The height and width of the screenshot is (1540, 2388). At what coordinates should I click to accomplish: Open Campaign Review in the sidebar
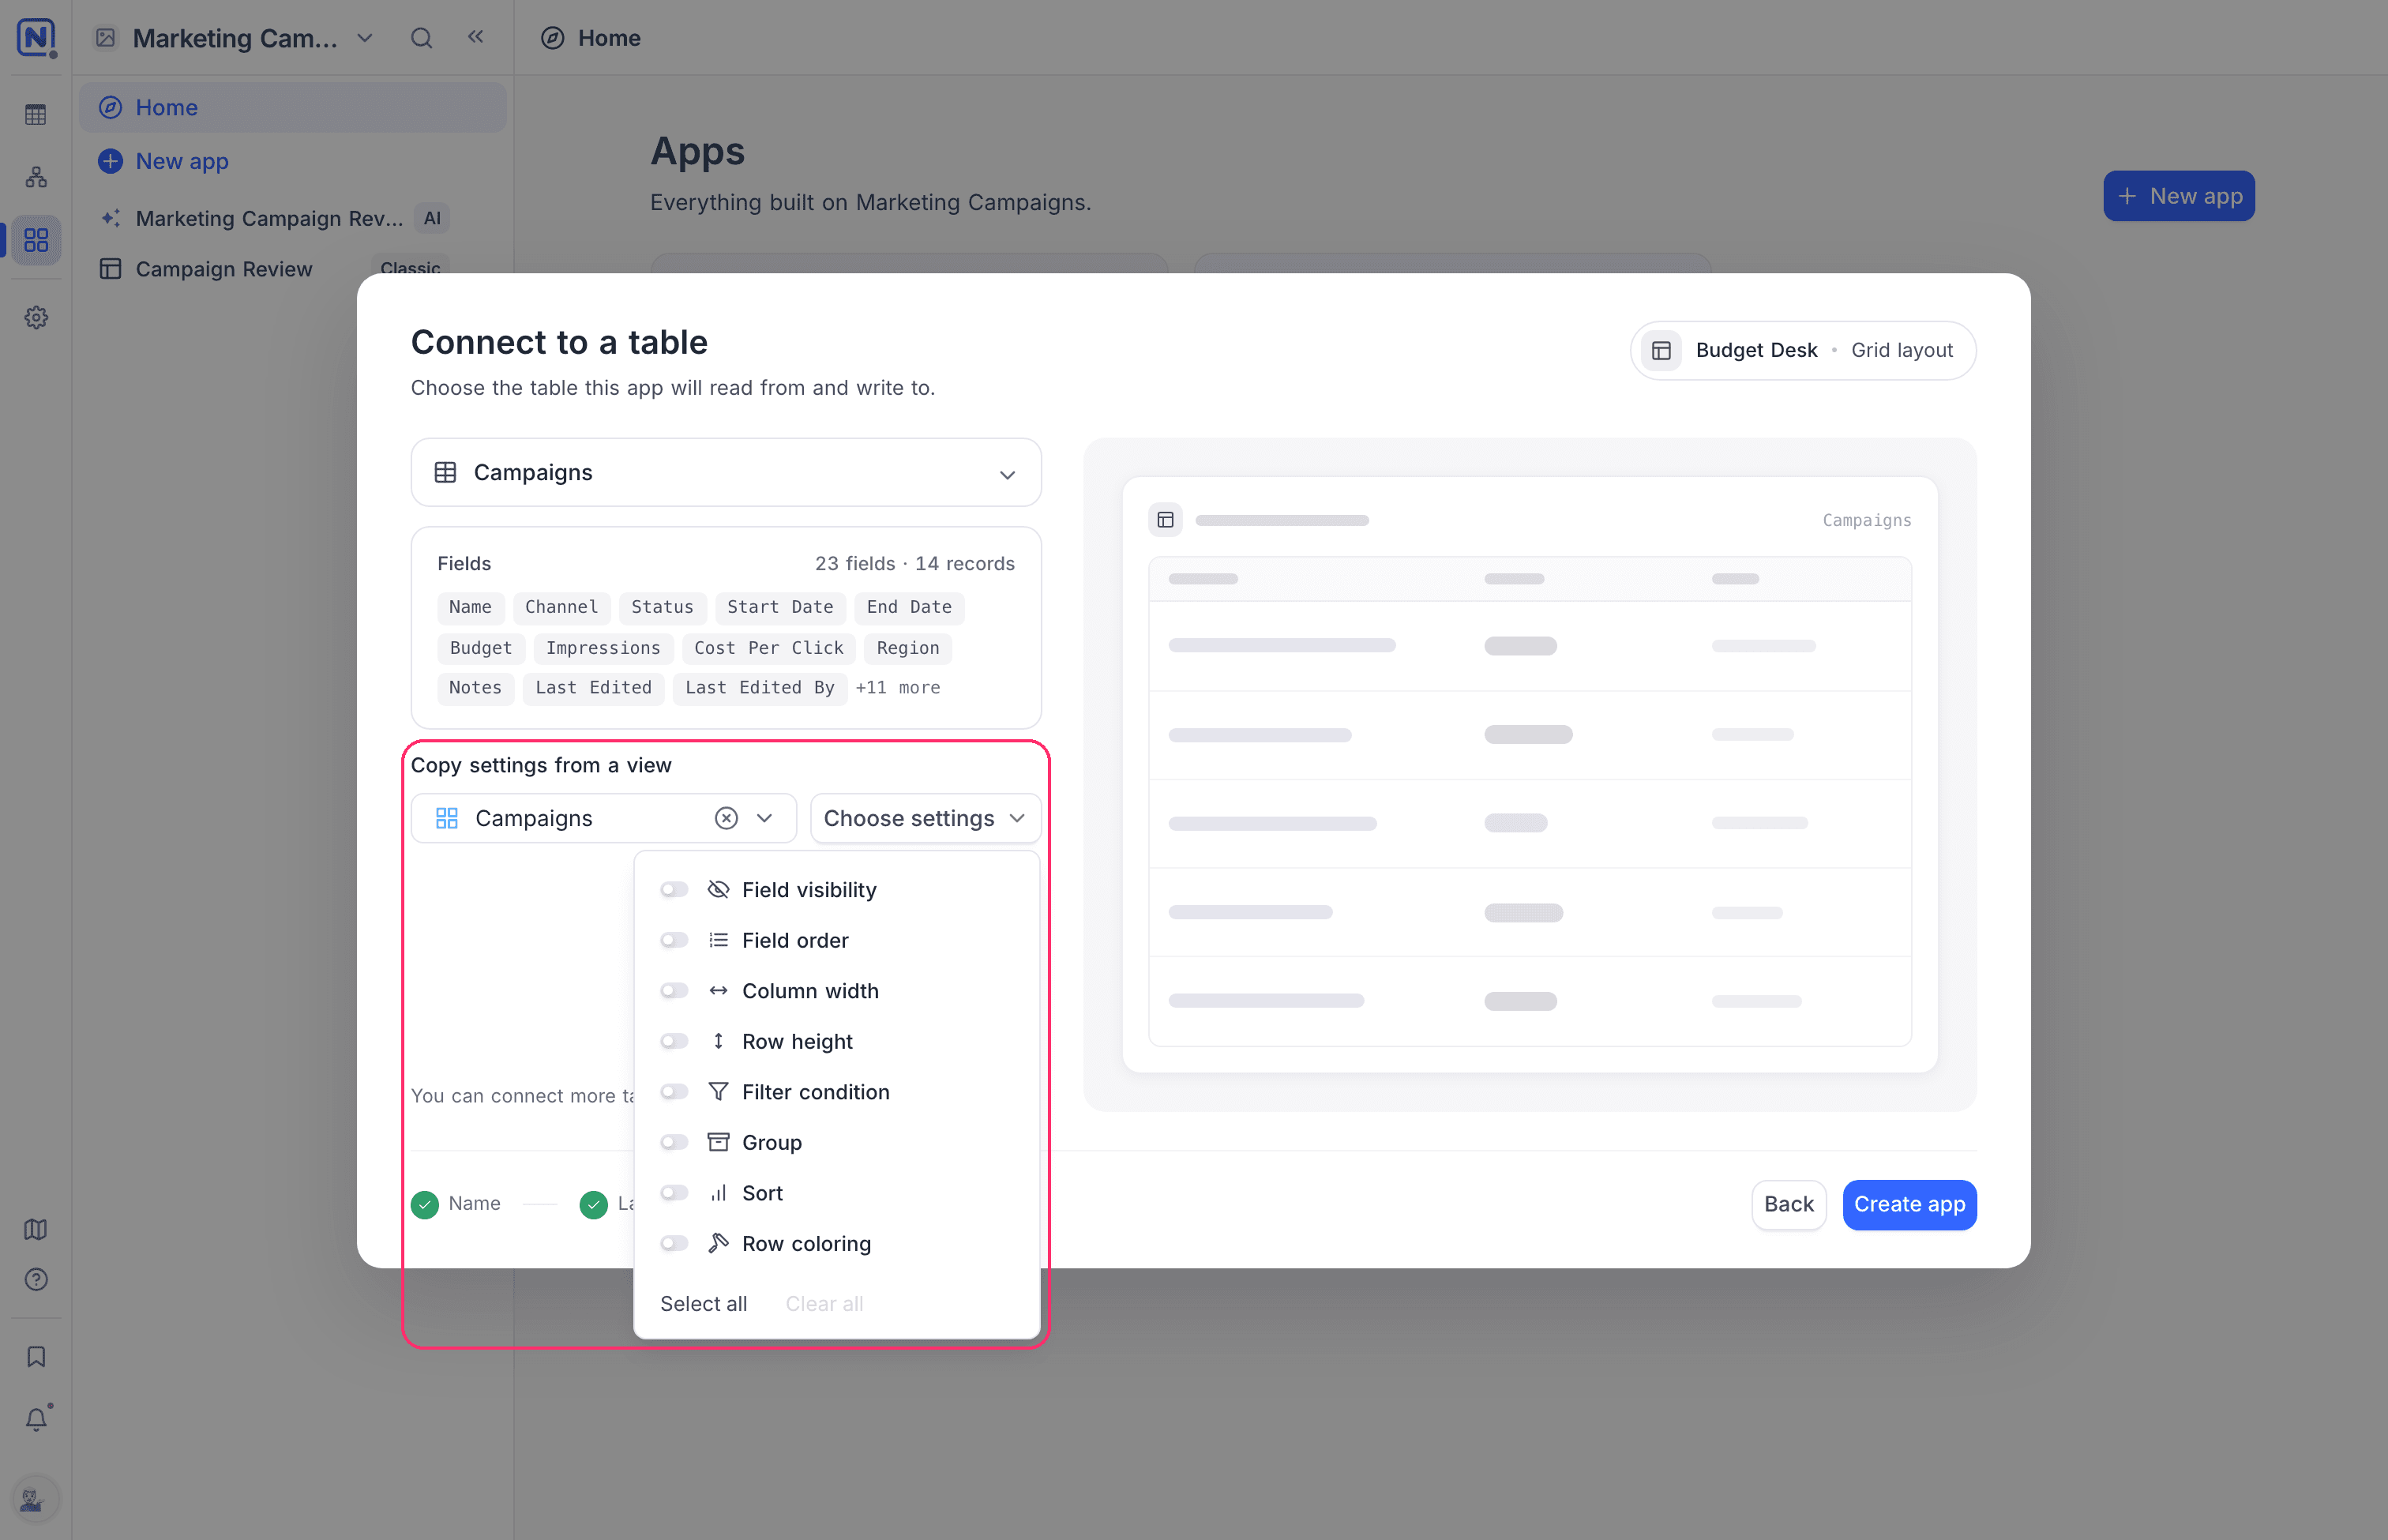tap(224, 269)
